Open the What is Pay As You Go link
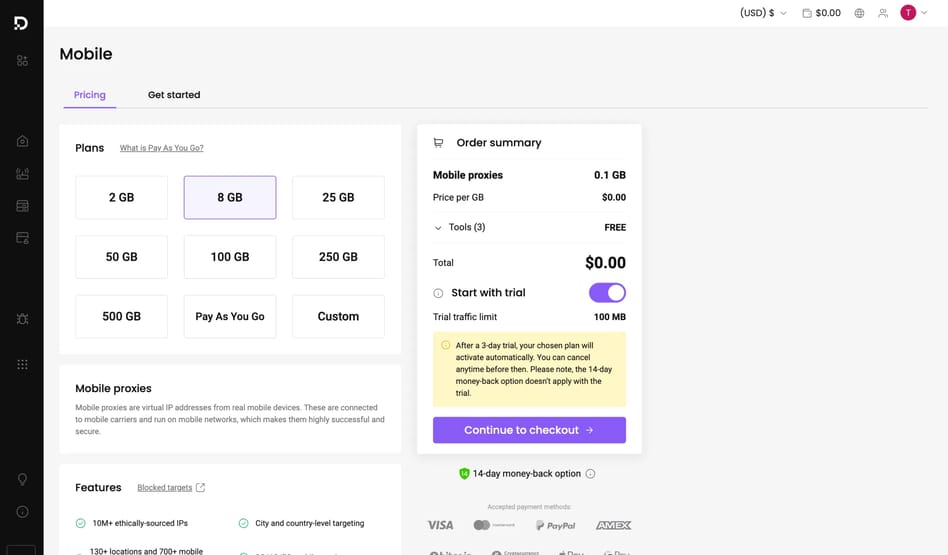The width and height of the screenshot is (948, 555). 161,148
